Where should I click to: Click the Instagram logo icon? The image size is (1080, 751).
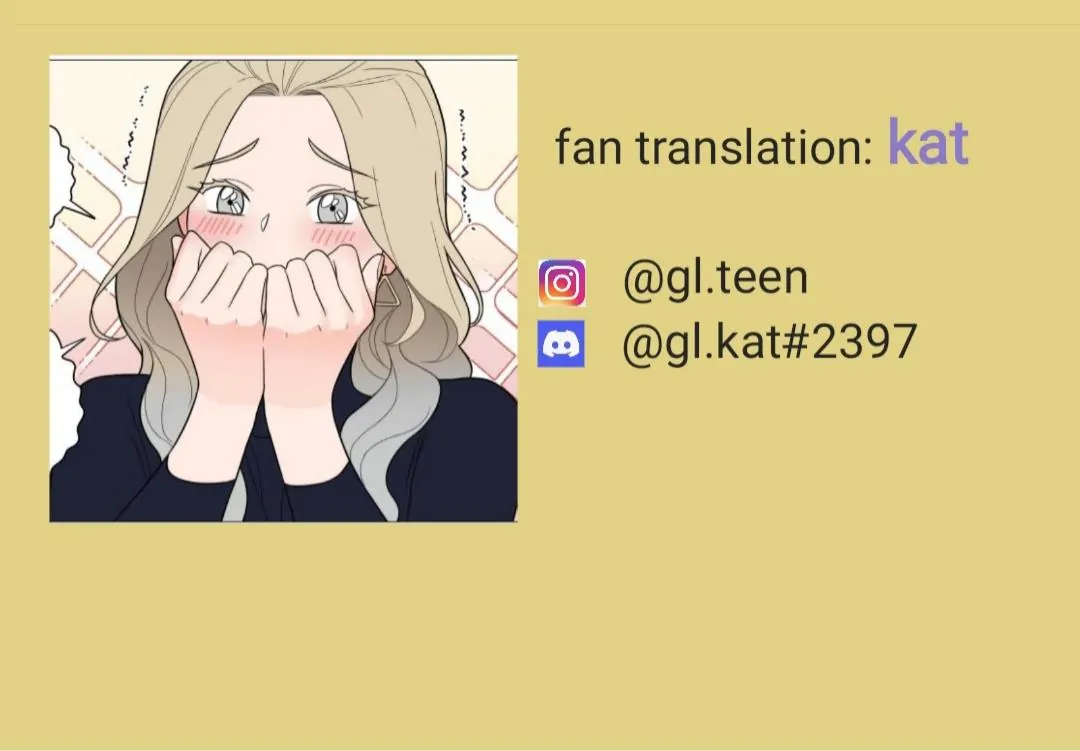point(562,282)
